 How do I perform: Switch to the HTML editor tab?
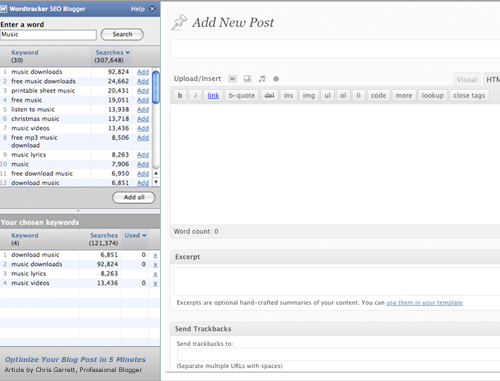tap(492, 79)
